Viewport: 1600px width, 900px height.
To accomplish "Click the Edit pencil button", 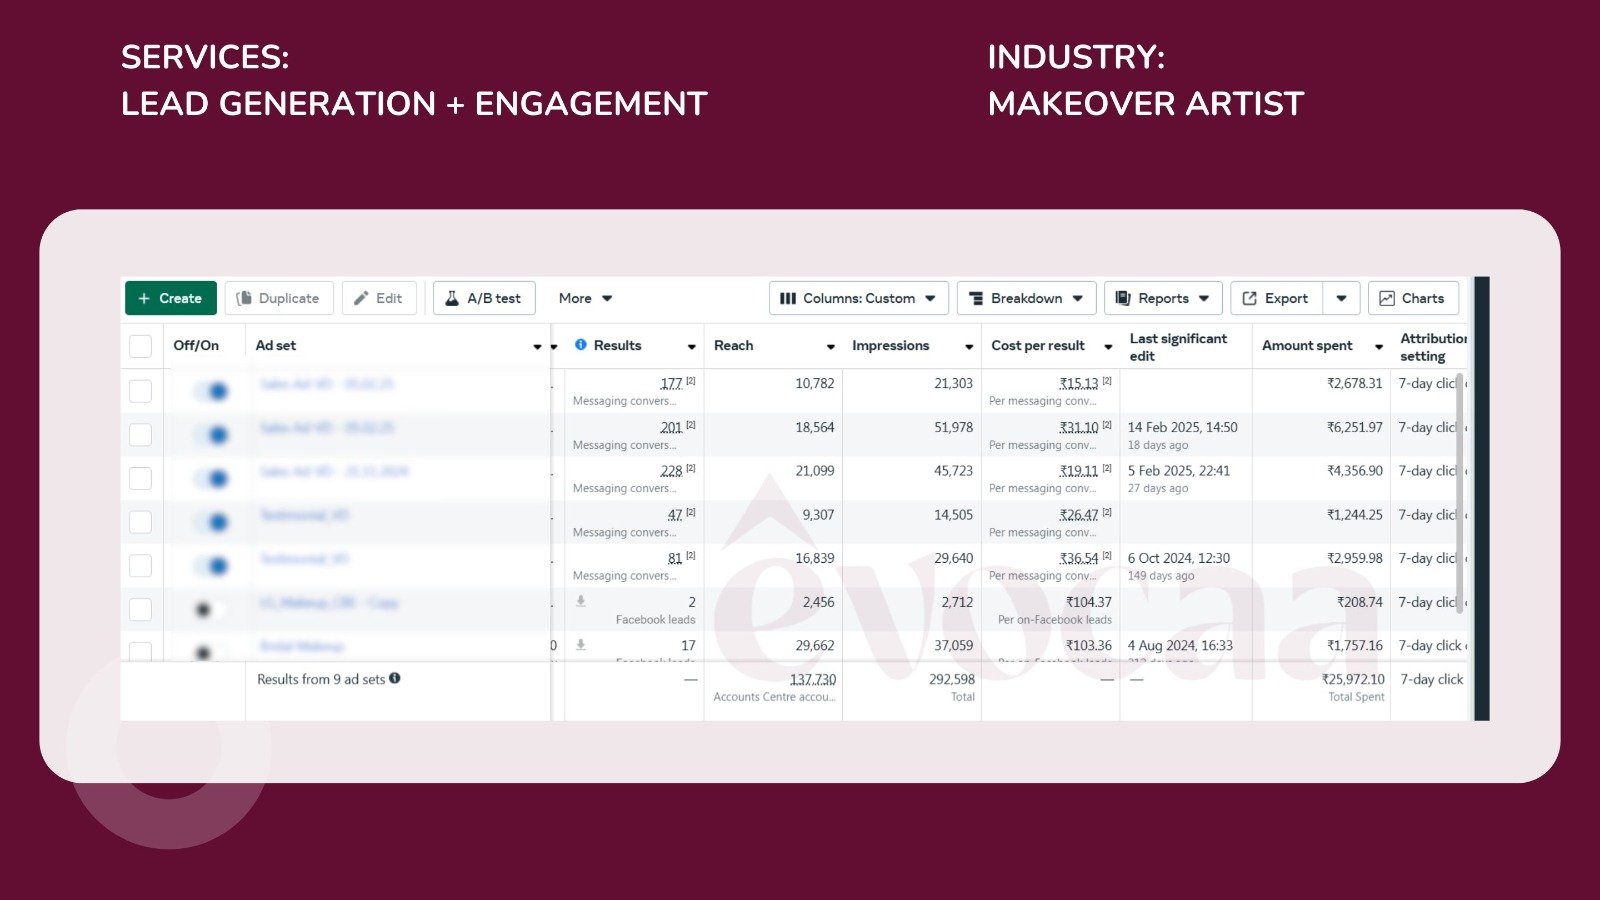I will click(x=378, y=298).
